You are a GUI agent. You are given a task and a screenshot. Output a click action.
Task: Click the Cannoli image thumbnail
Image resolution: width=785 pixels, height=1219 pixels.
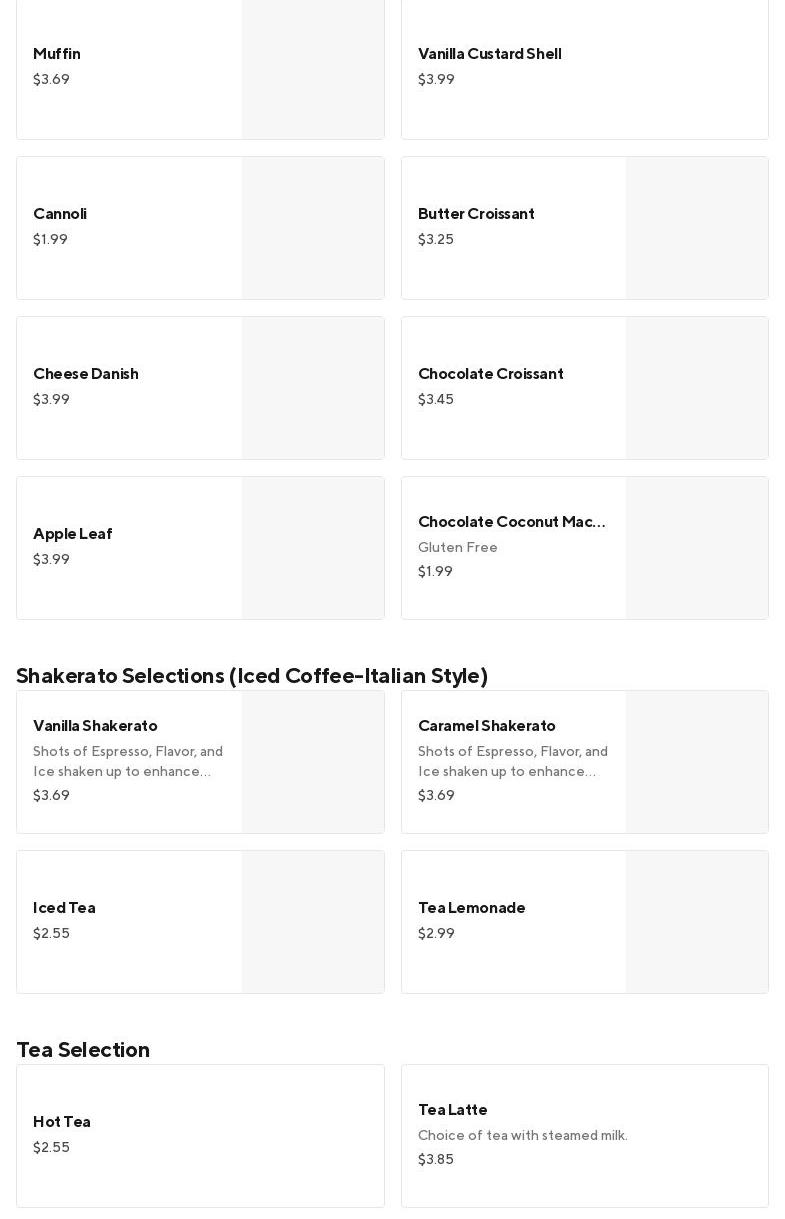tap(313, 228)
